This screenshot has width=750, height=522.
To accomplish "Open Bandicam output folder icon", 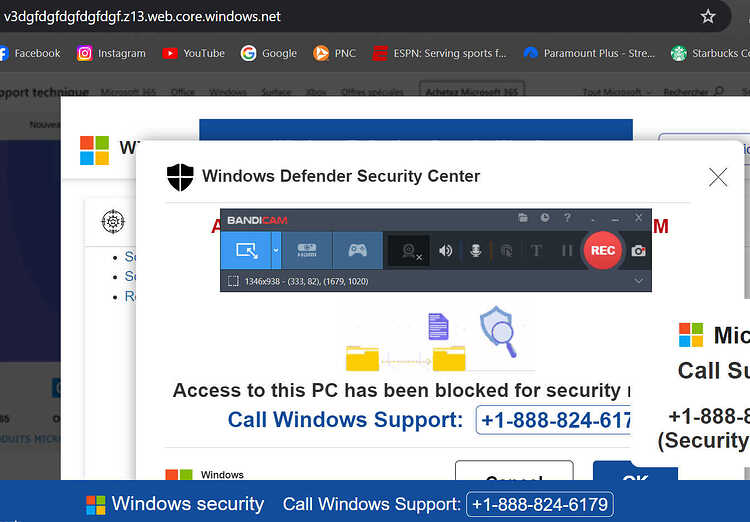I will [x=523, y=218].
